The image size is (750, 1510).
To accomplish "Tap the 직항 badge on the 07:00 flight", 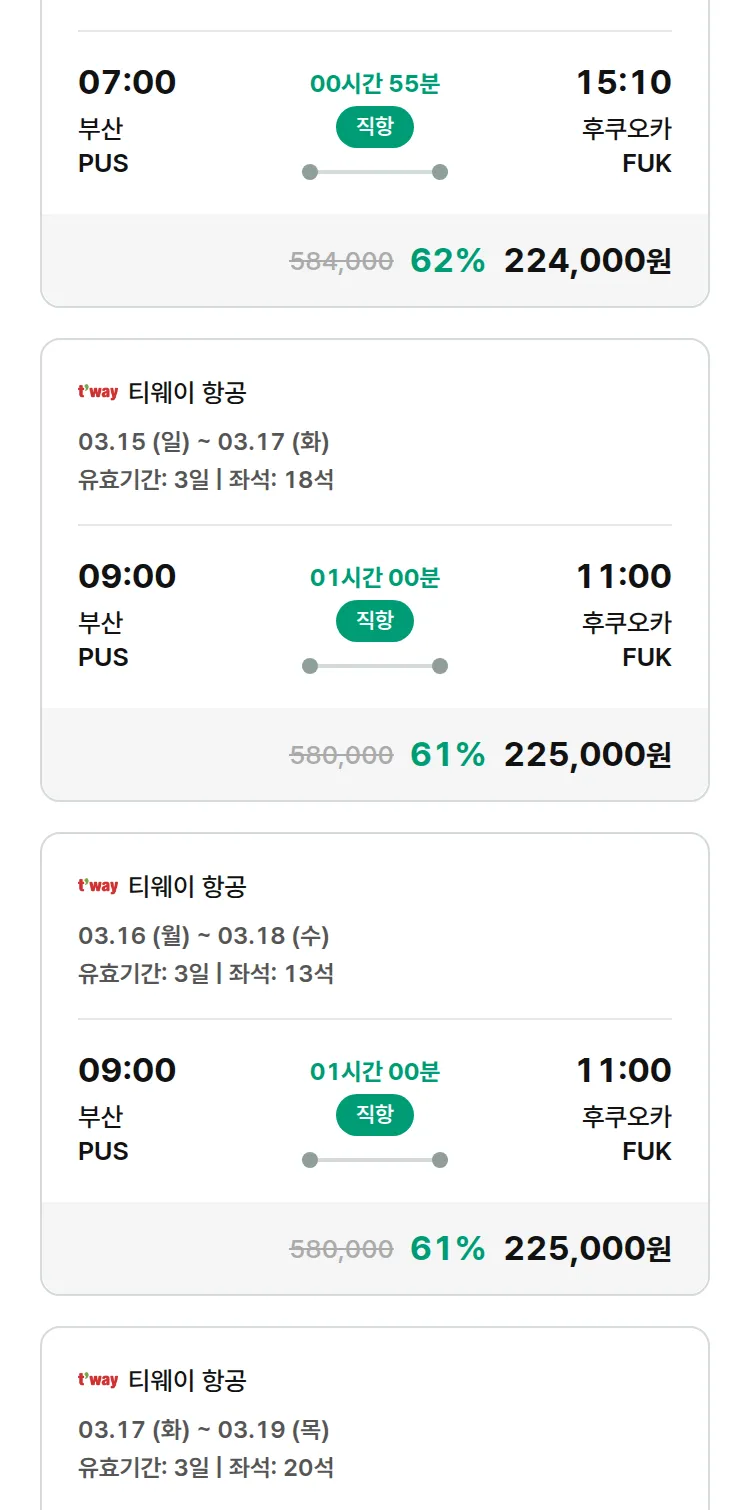I will tap(374, 127).
